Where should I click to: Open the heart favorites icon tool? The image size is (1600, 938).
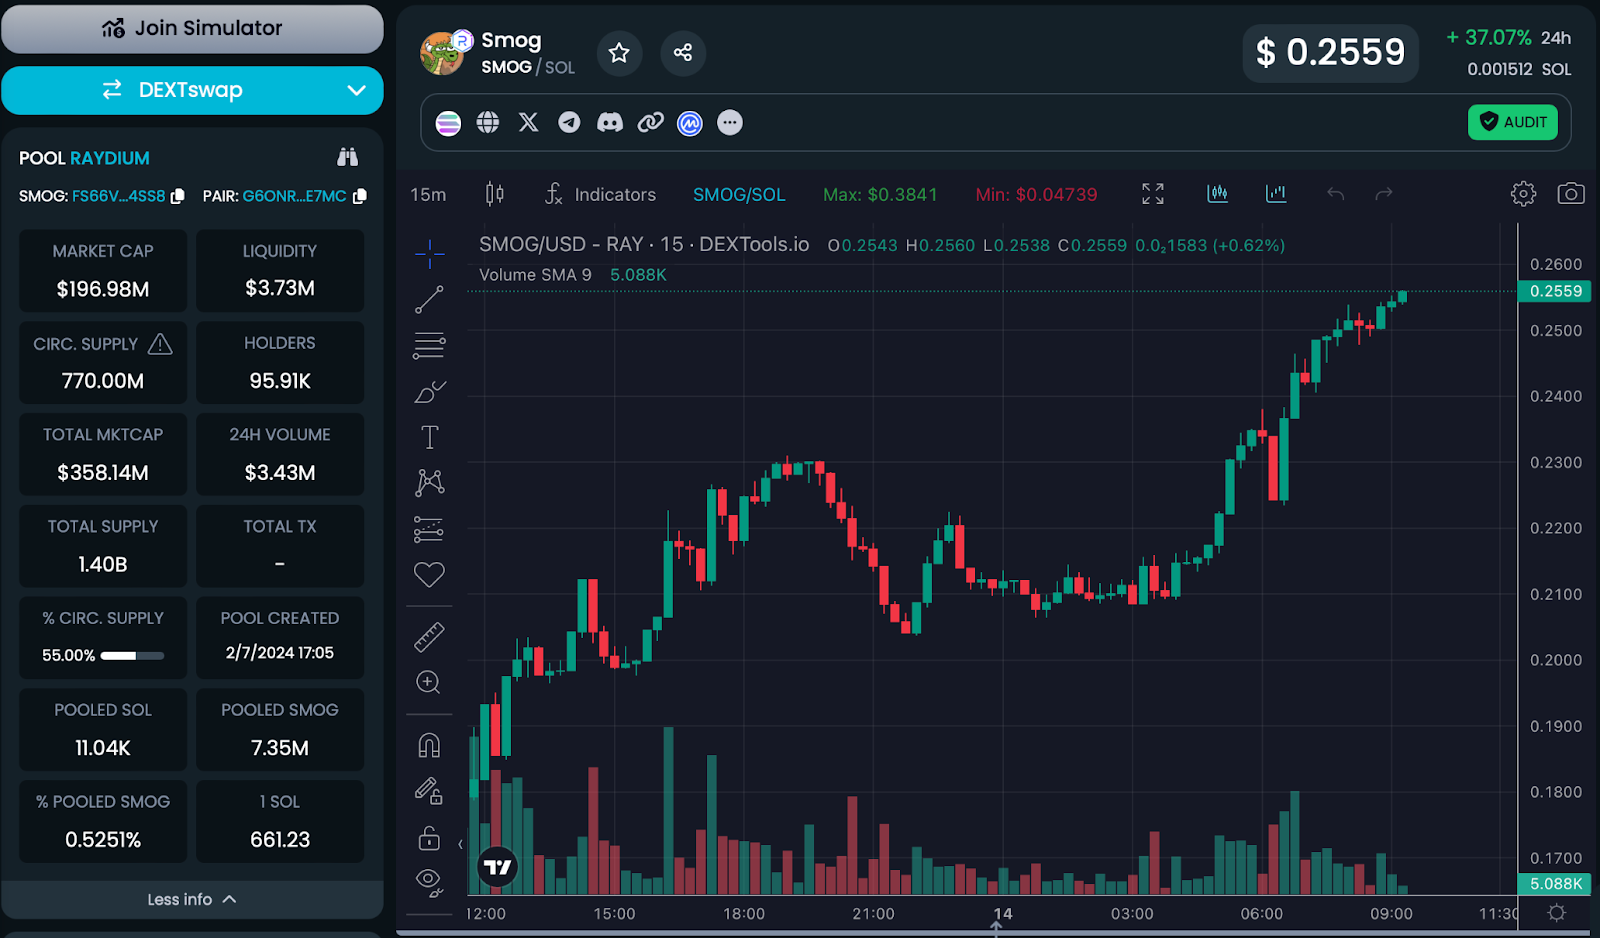pyautogui.click(x=429, y=575)
